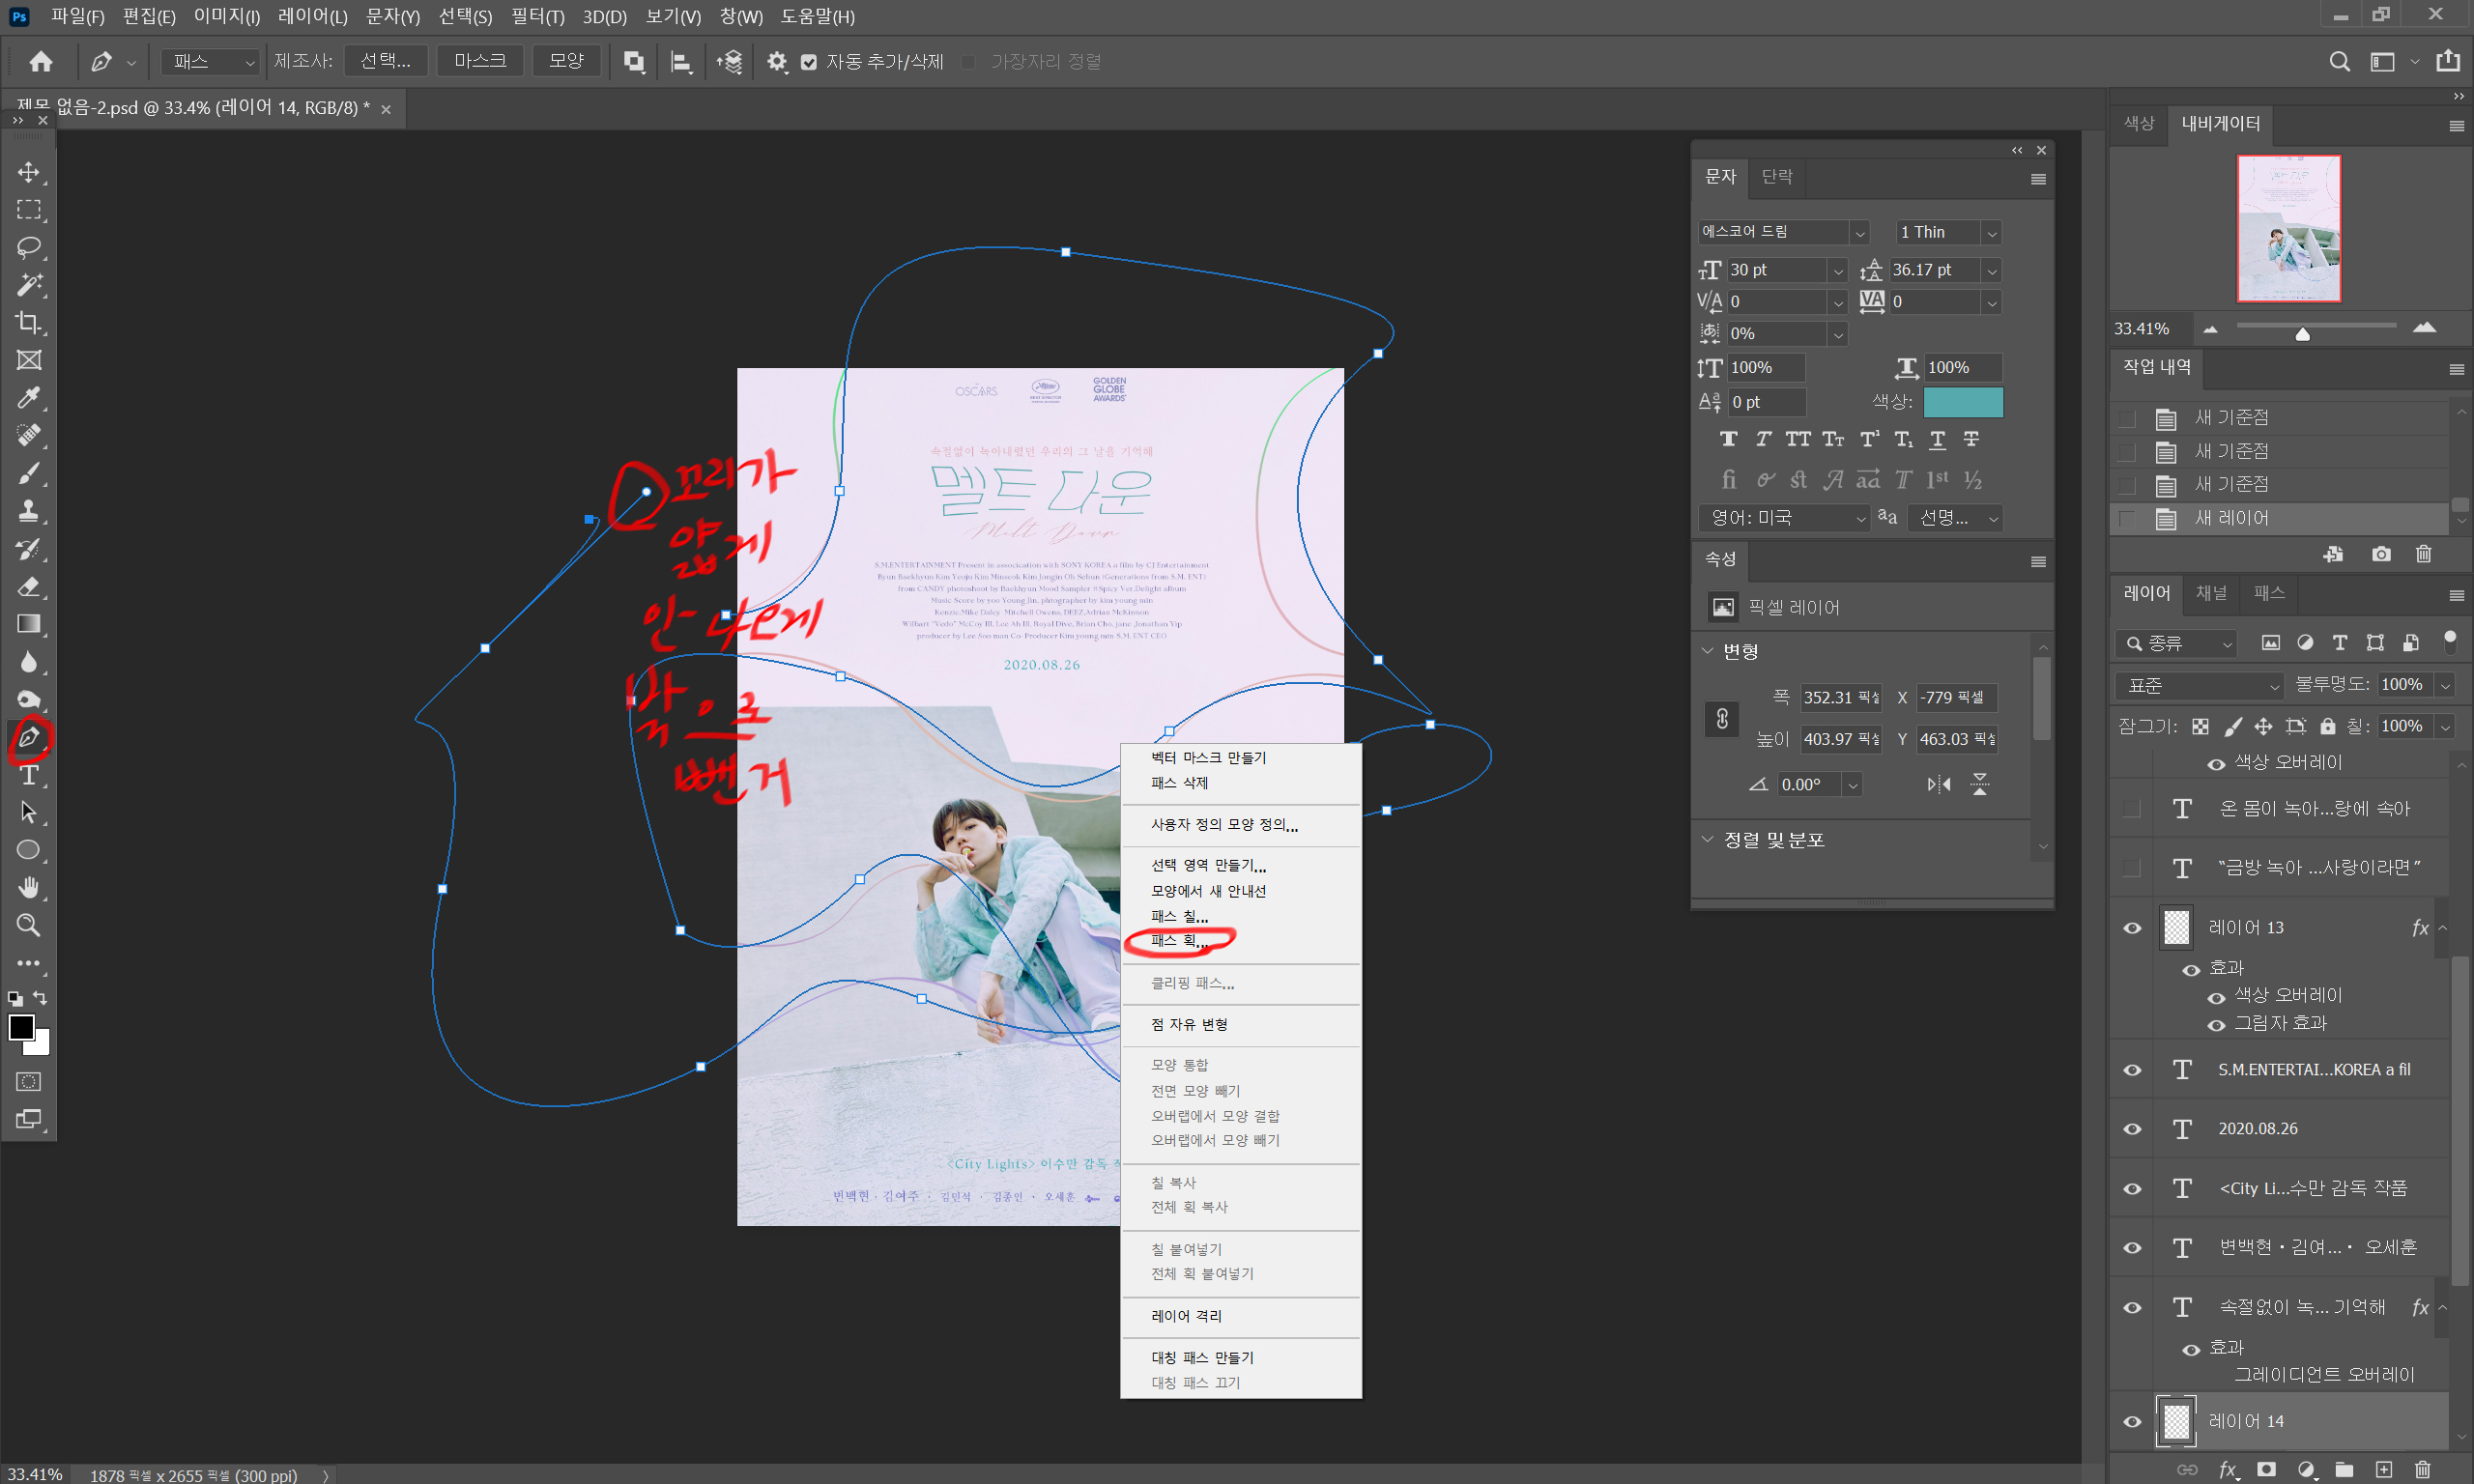Select the Brush tool
Viewport: 2474px width, 1484px height.
point(29,473)
